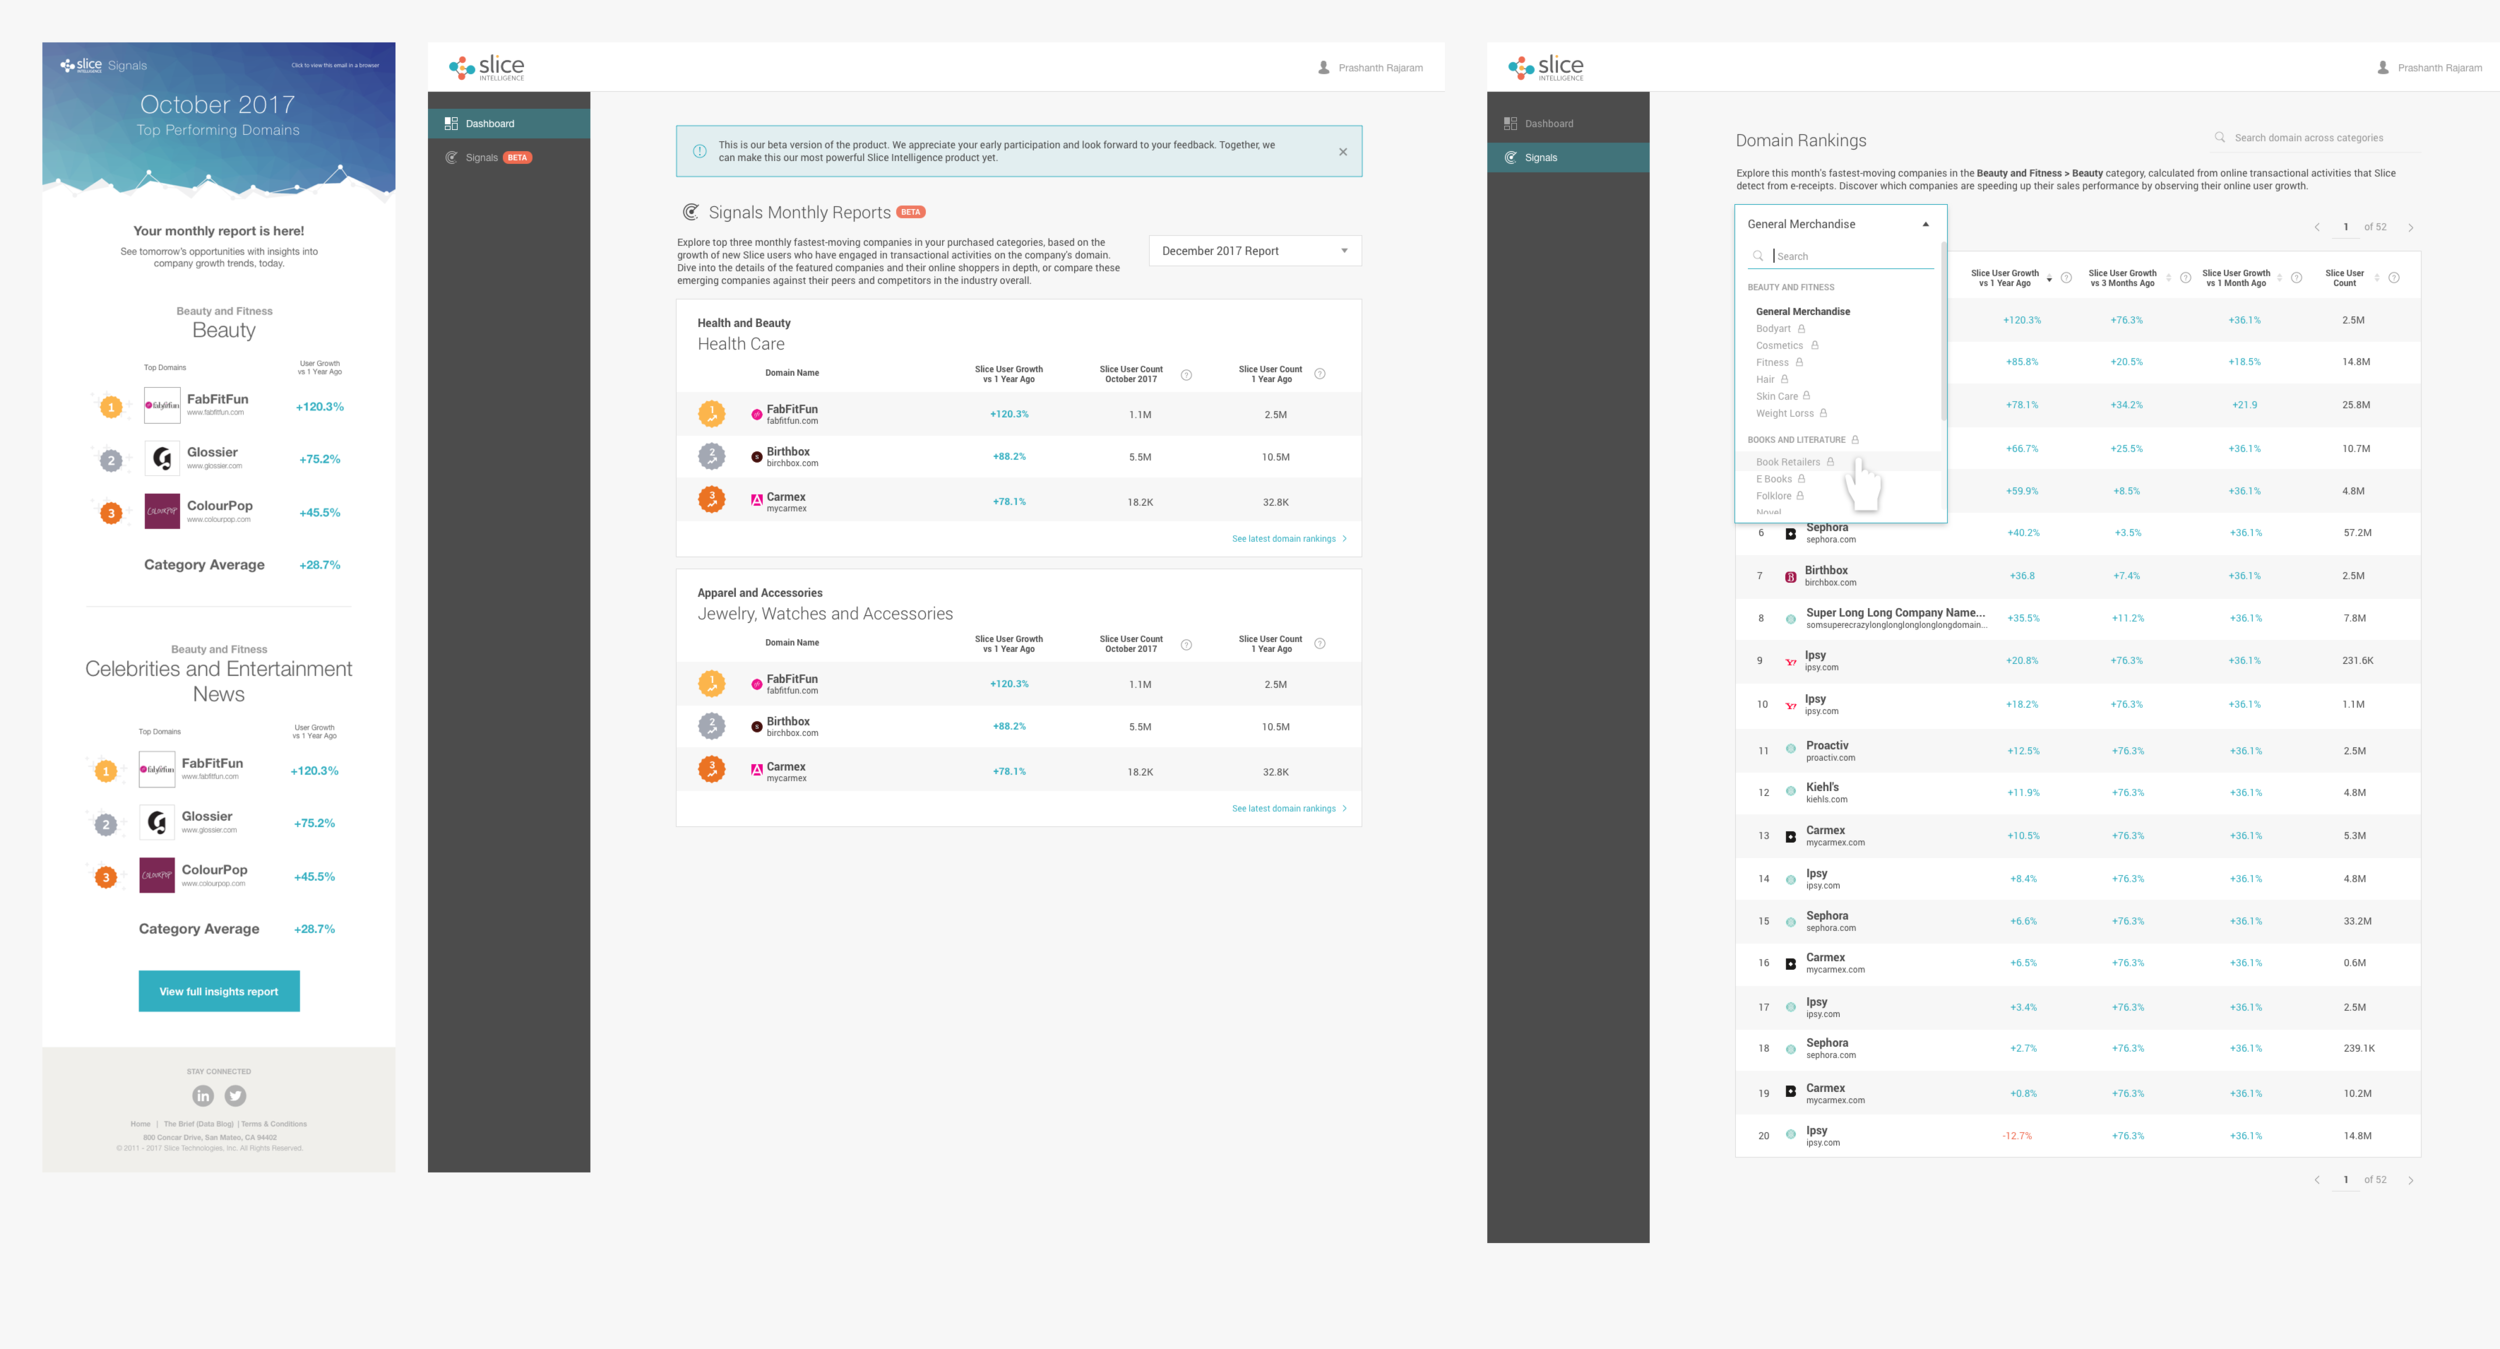Open See latest domain rankings under Jewelry table
Image resolution: width=2500 pixels, height=1349 pixels.
point(1289,809)
